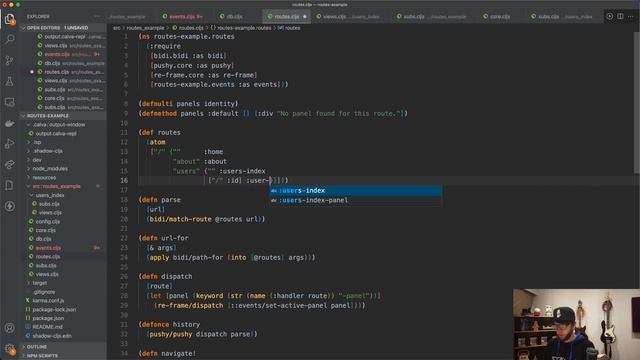Open the Live Share icon view
Viewport: 640px width, 360px height.
point(9,164)
